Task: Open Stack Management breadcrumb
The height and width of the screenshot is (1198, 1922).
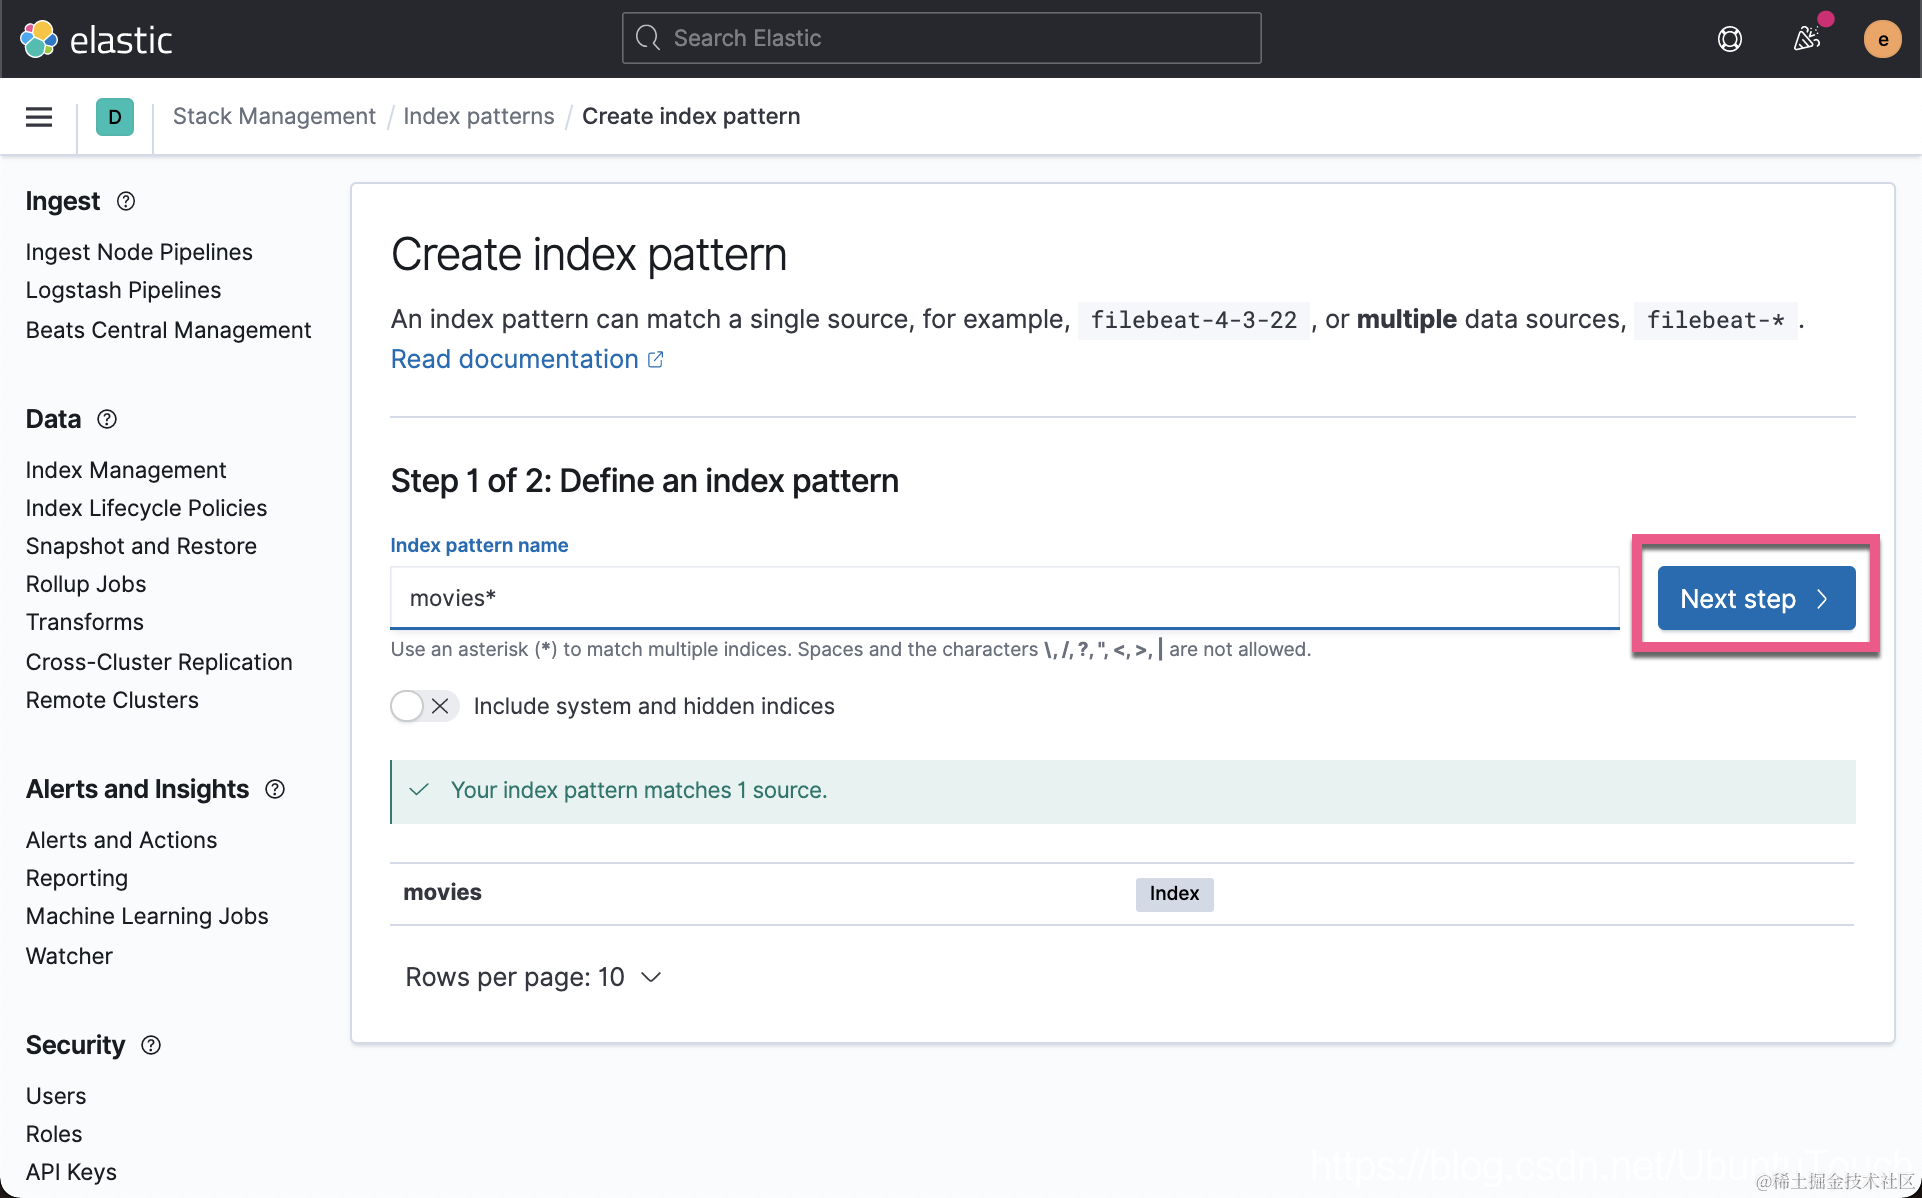Action: coord(274,116)
